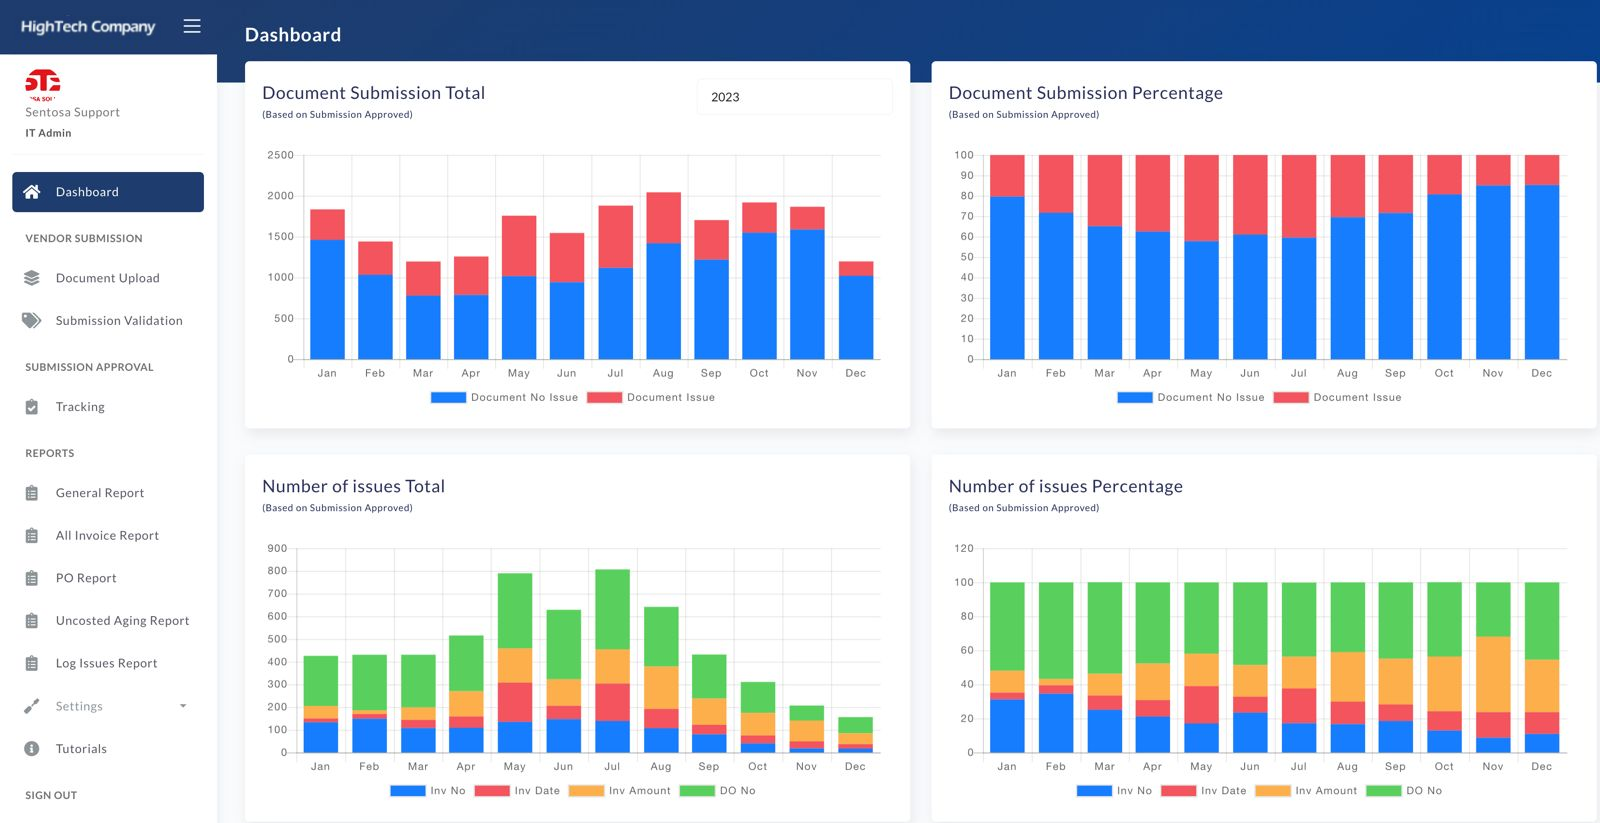
Task: Click the Settings wrench icon
Action: tap(32, 706)
